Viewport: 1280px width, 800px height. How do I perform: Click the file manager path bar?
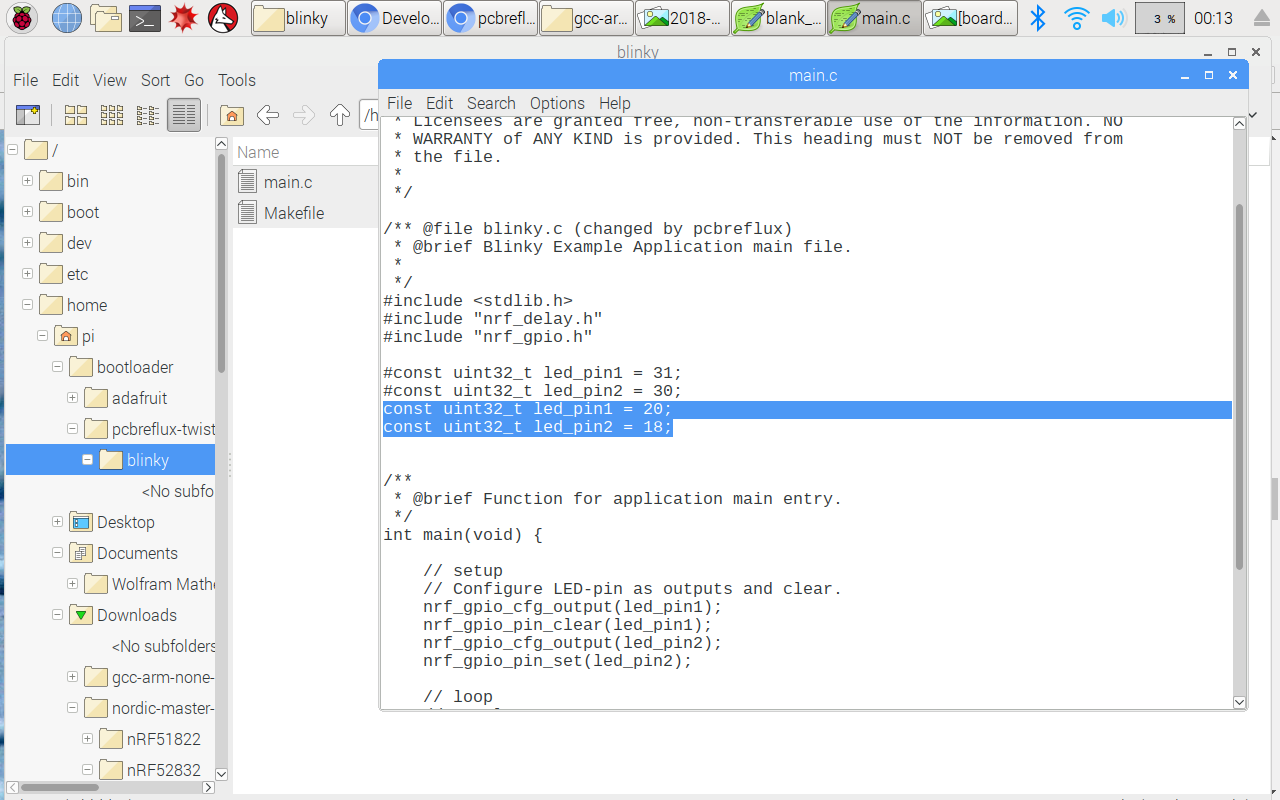click(x=369, y=115)
